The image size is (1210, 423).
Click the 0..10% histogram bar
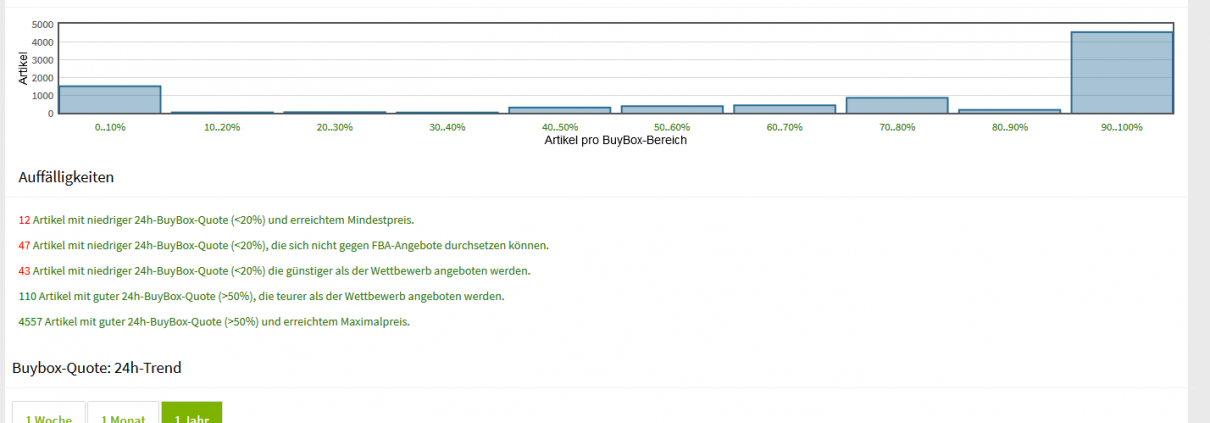click(x=110, y=100)
